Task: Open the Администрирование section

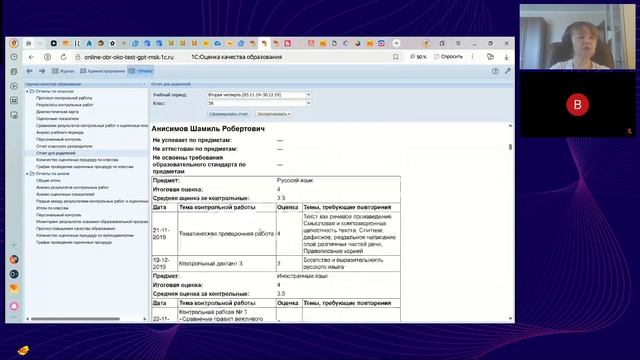Action: coord(102,71)
